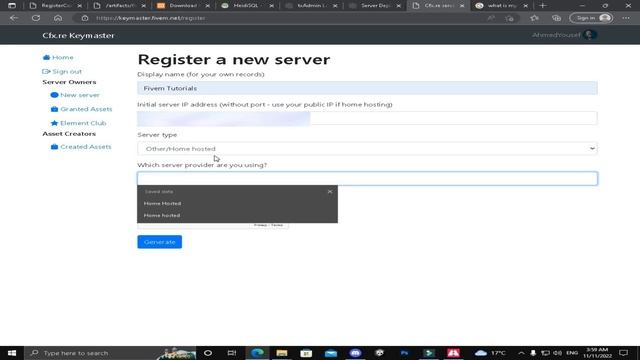Open the Favorites star toolbar icon
This screenshot has height=360, width=640.
(534, 18)
